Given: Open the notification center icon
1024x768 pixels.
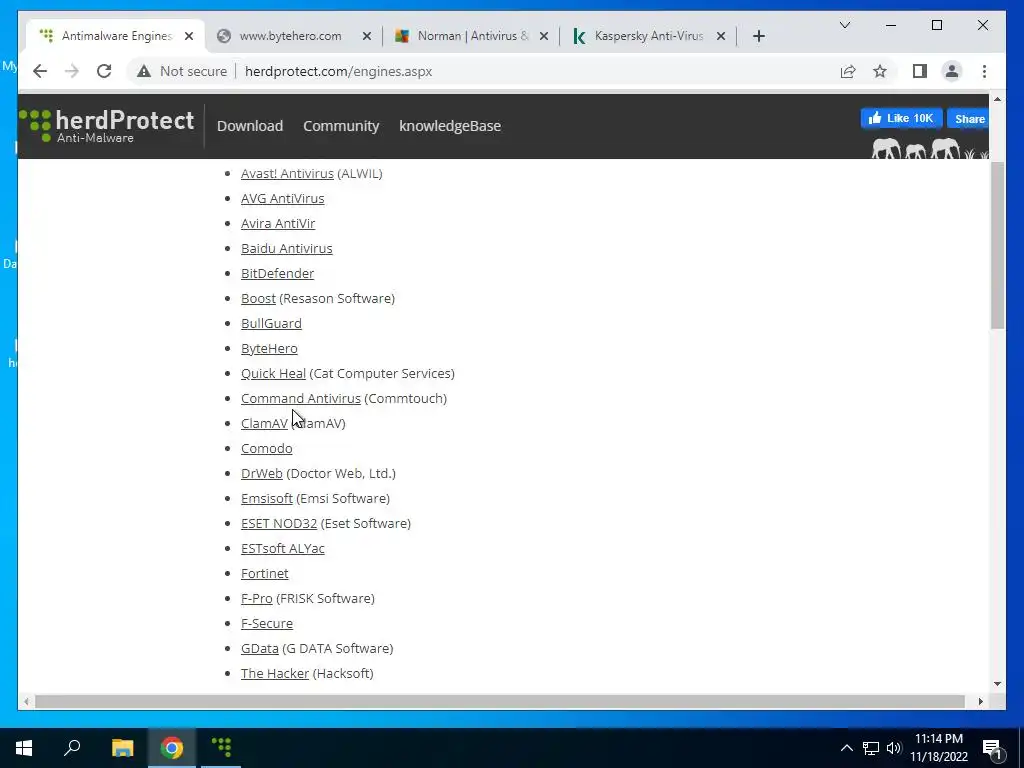Looking at the screenshot, I should pos(993,749).
